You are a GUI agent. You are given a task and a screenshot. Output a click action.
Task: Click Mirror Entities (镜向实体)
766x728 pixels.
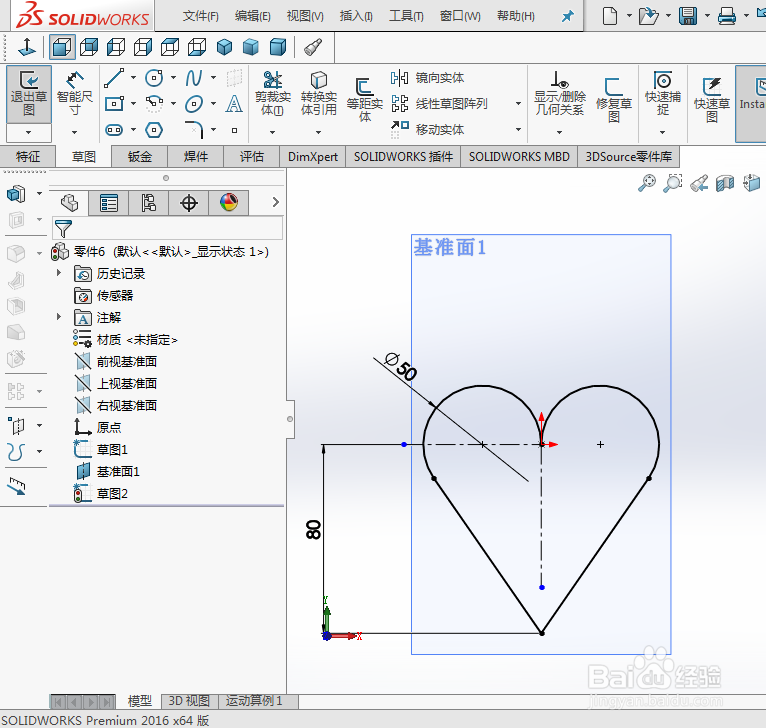427,78
